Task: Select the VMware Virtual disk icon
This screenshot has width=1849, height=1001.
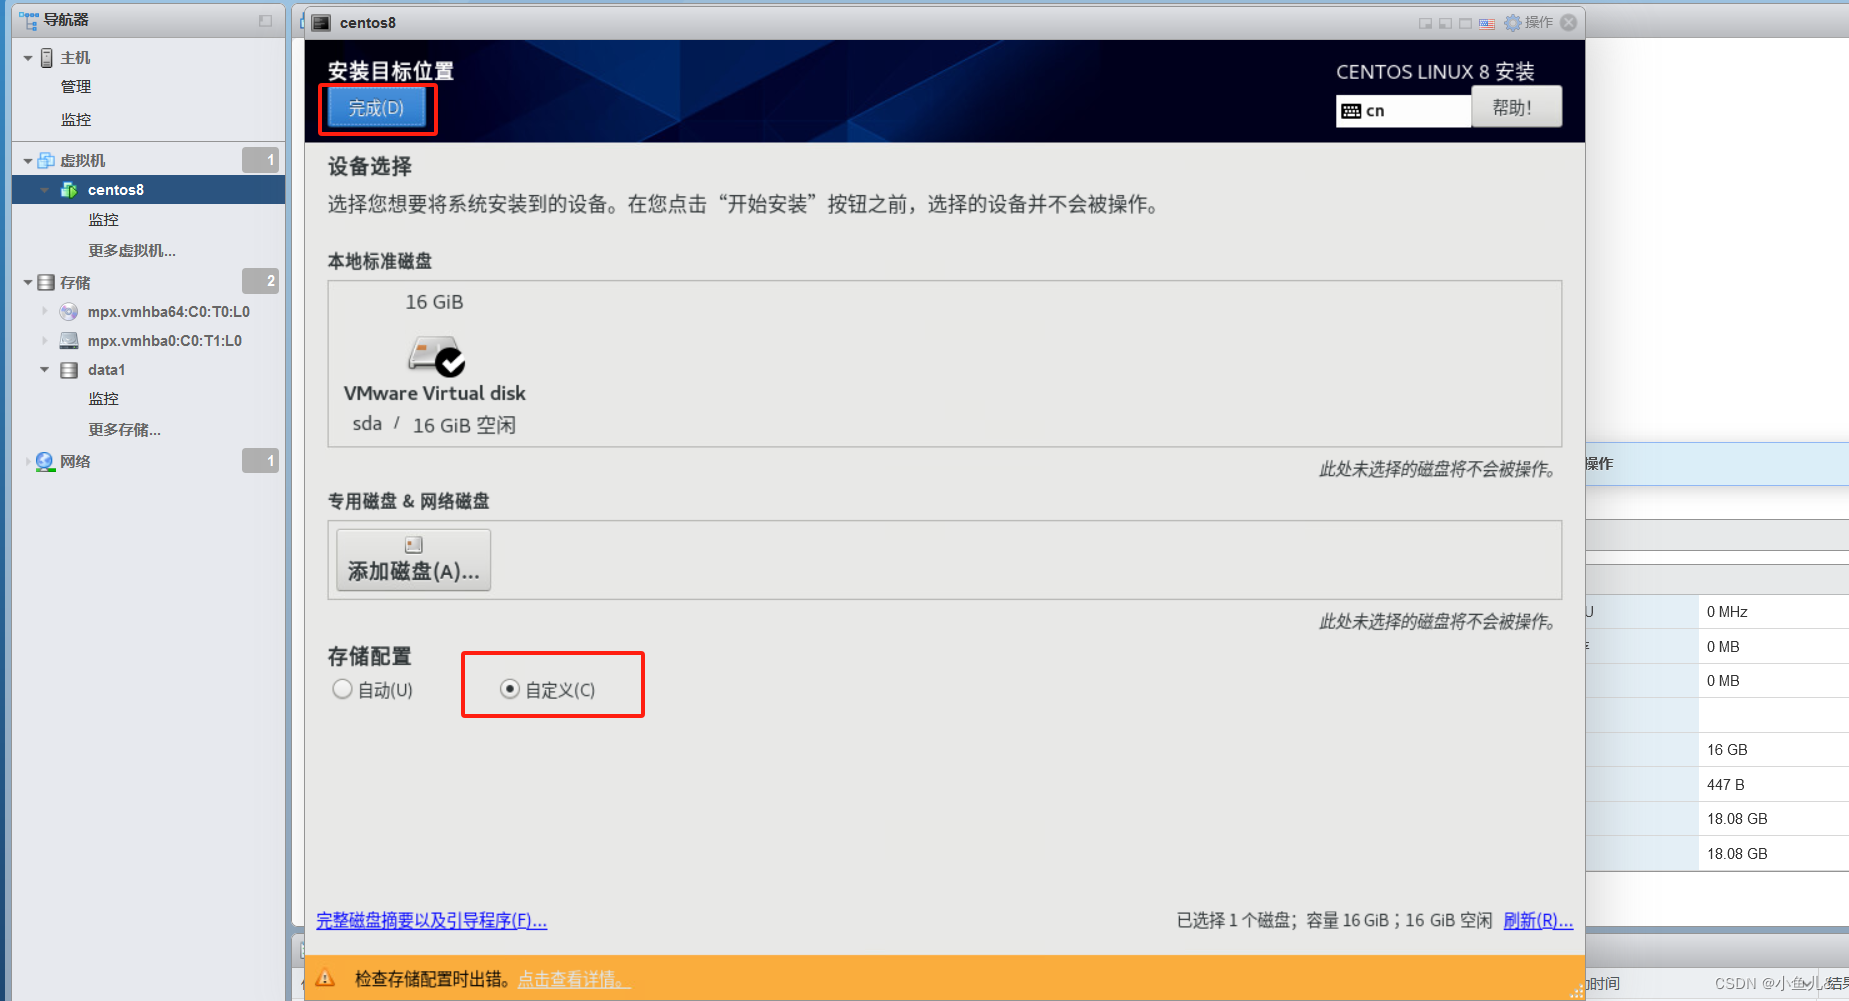Action: [x=436, y=355]
